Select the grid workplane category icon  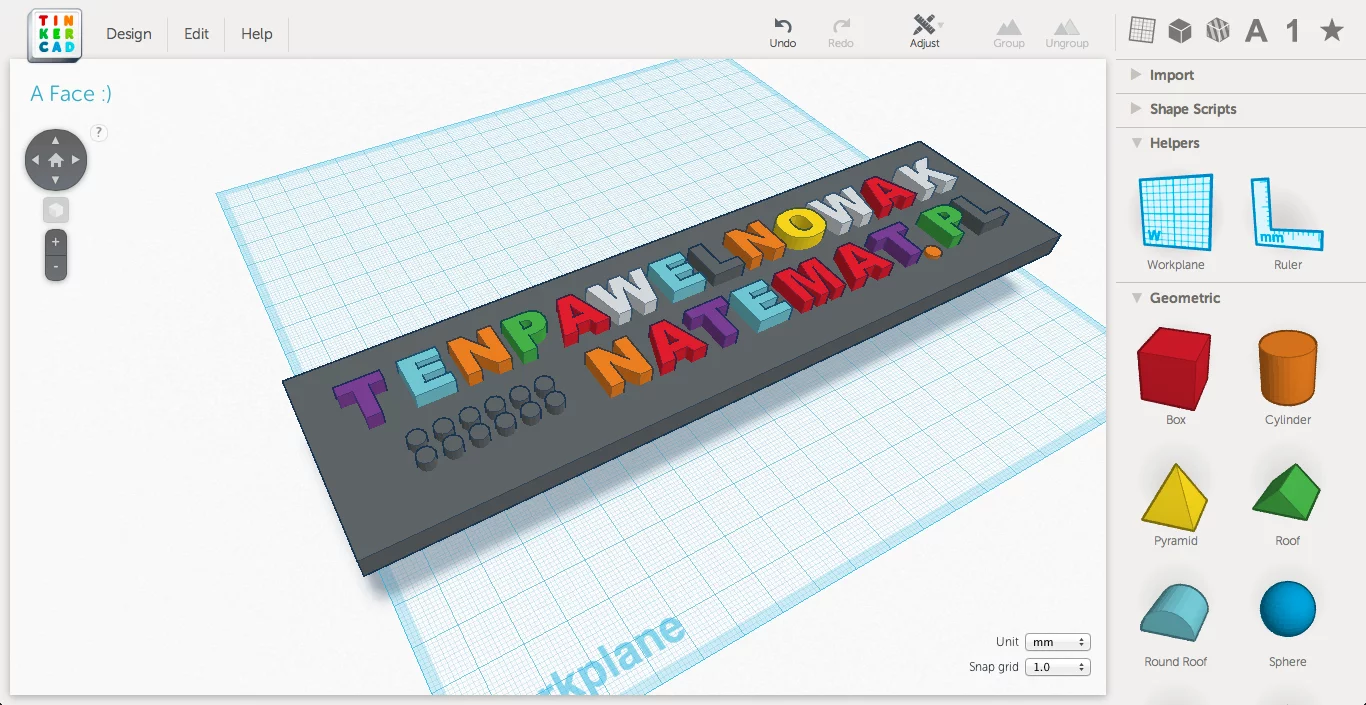1142,30
